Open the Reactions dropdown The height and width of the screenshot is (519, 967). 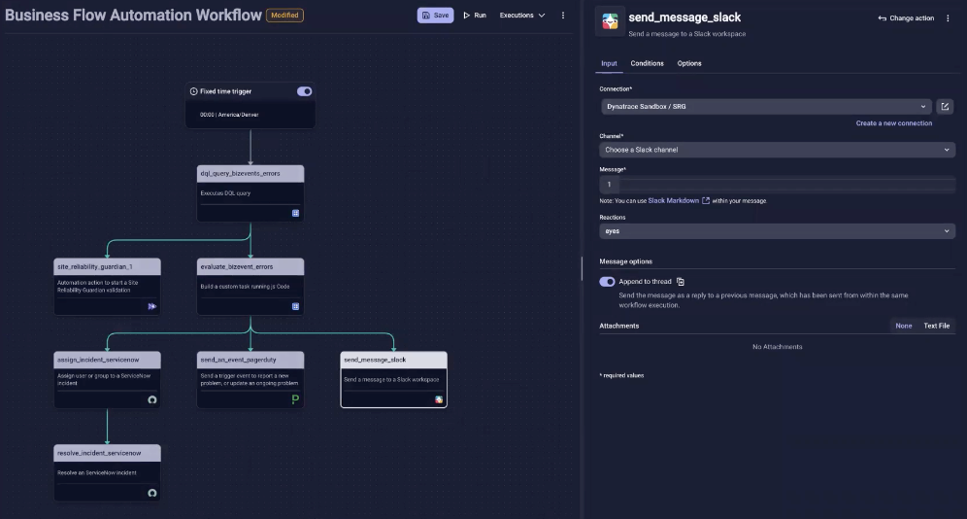[777, 231]
